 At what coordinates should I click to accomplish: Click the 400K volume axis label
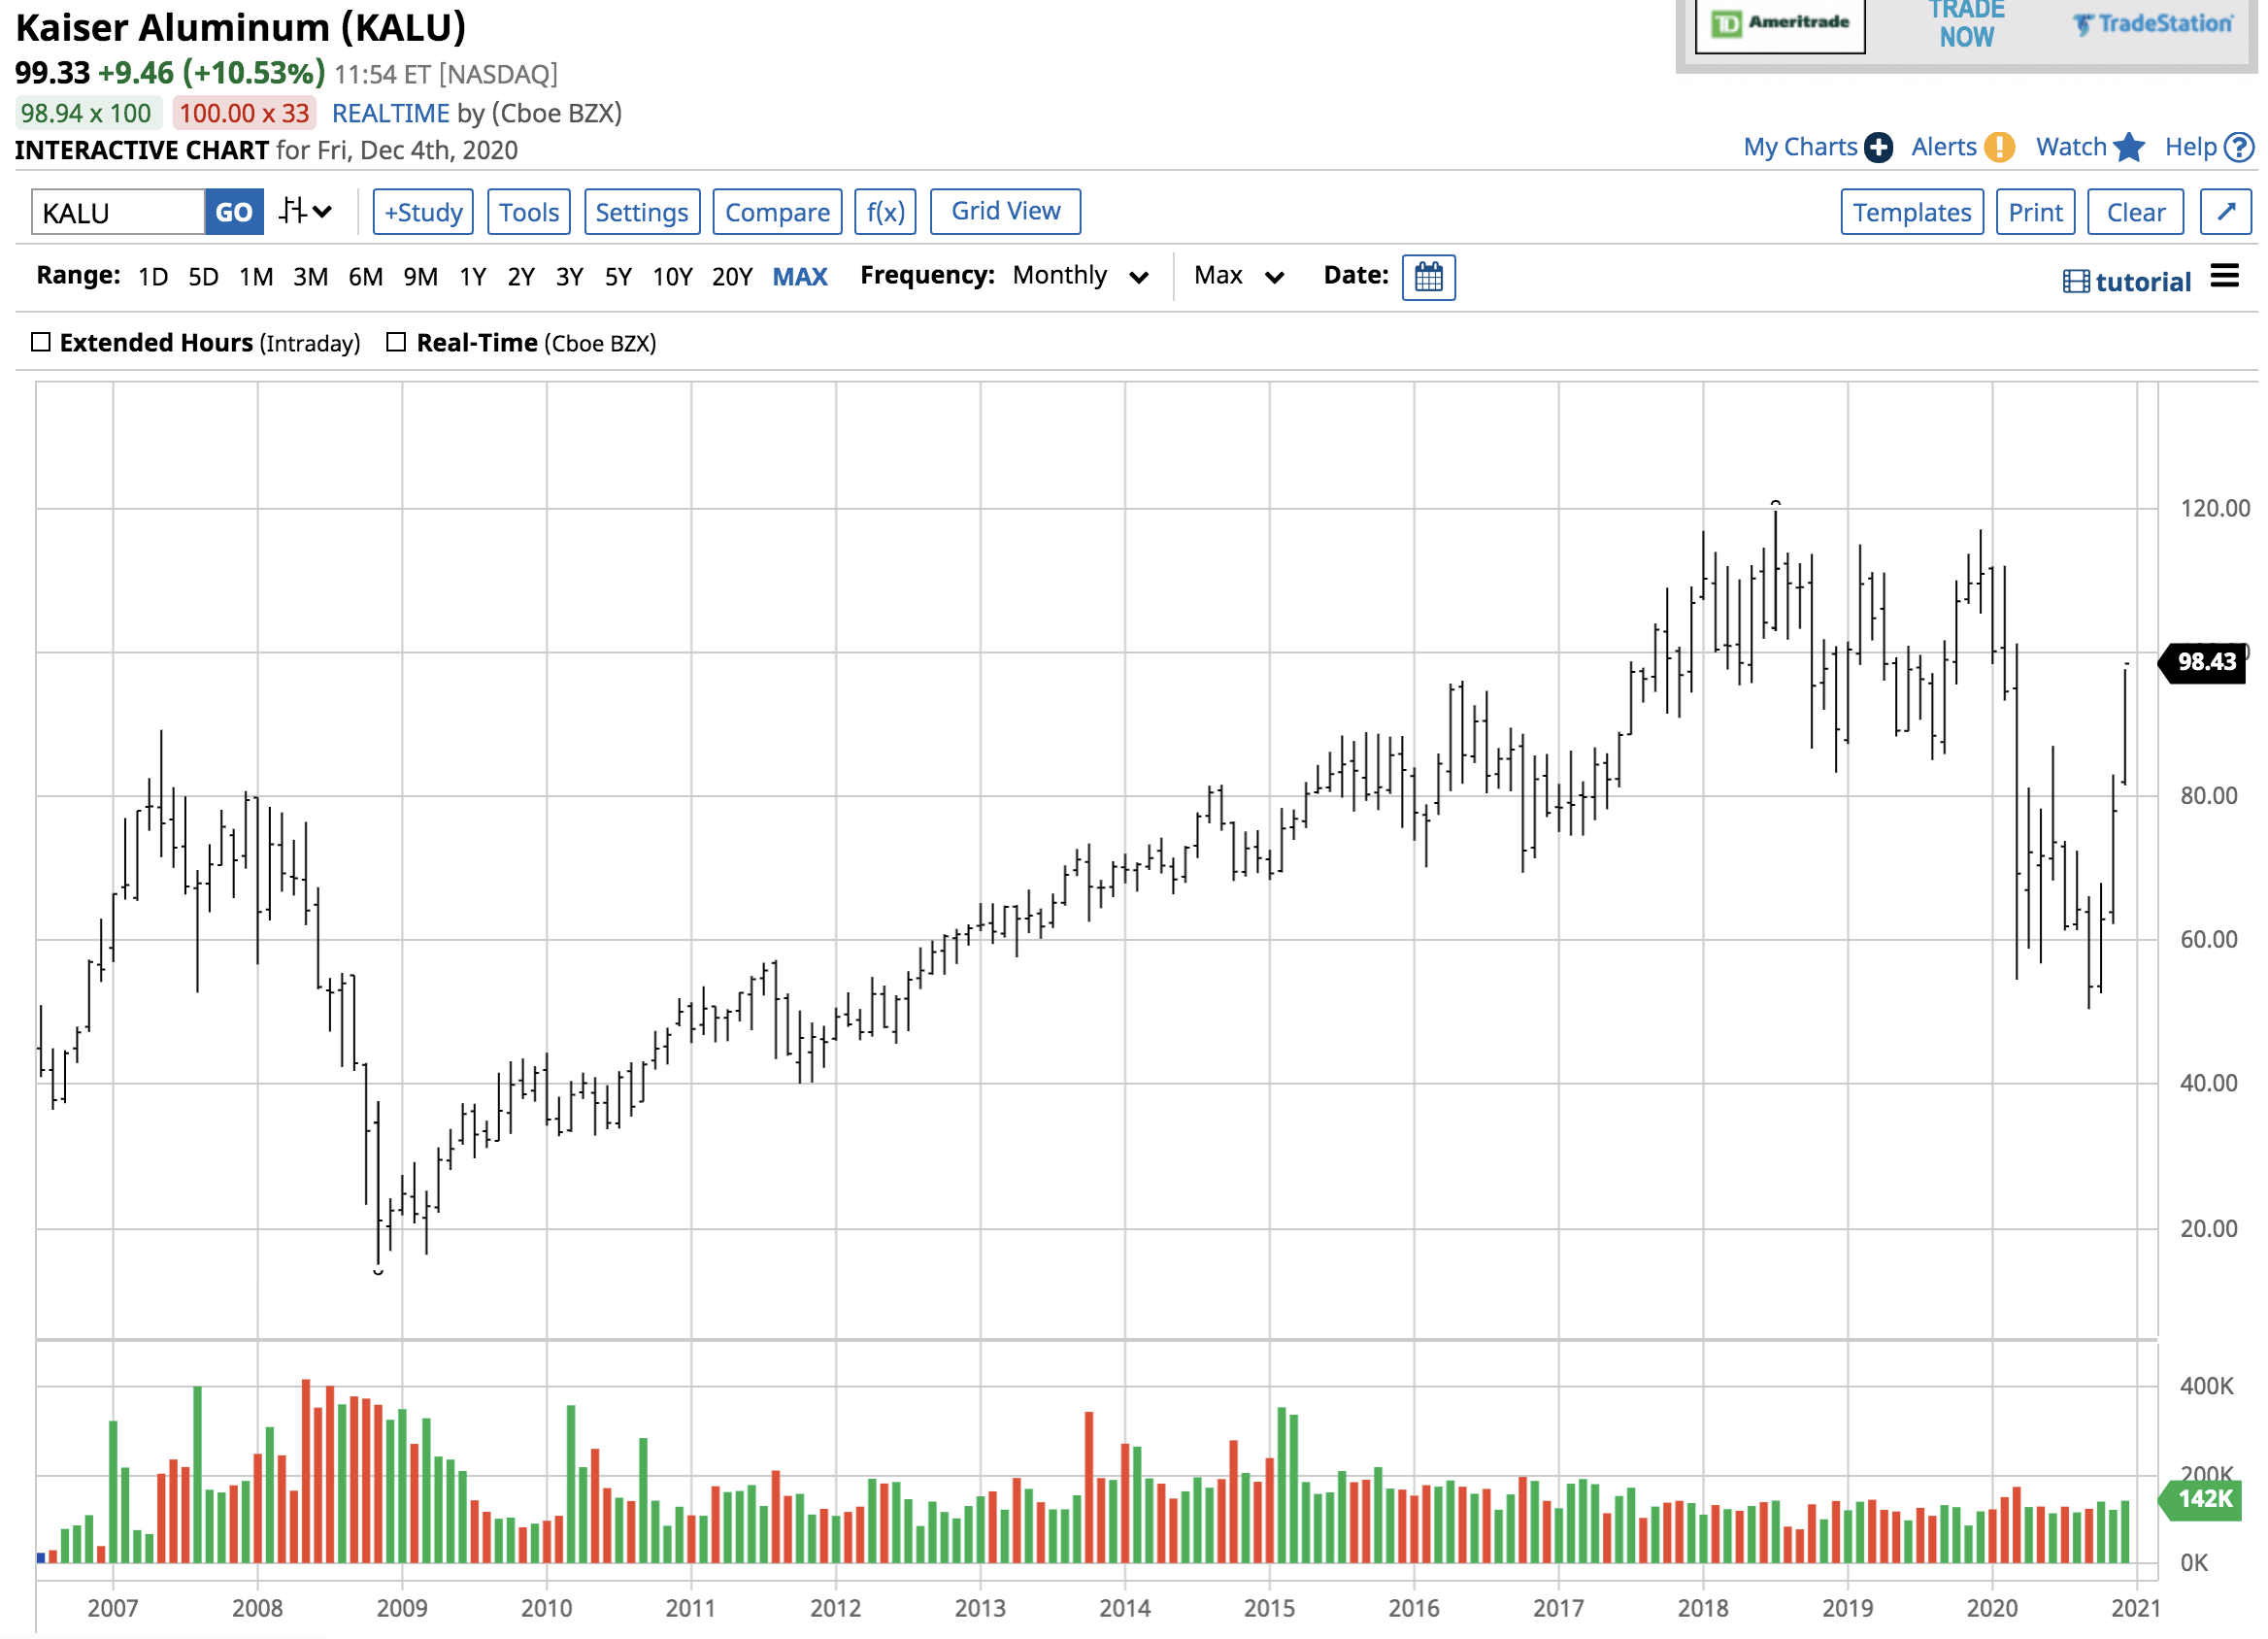2206,1386
